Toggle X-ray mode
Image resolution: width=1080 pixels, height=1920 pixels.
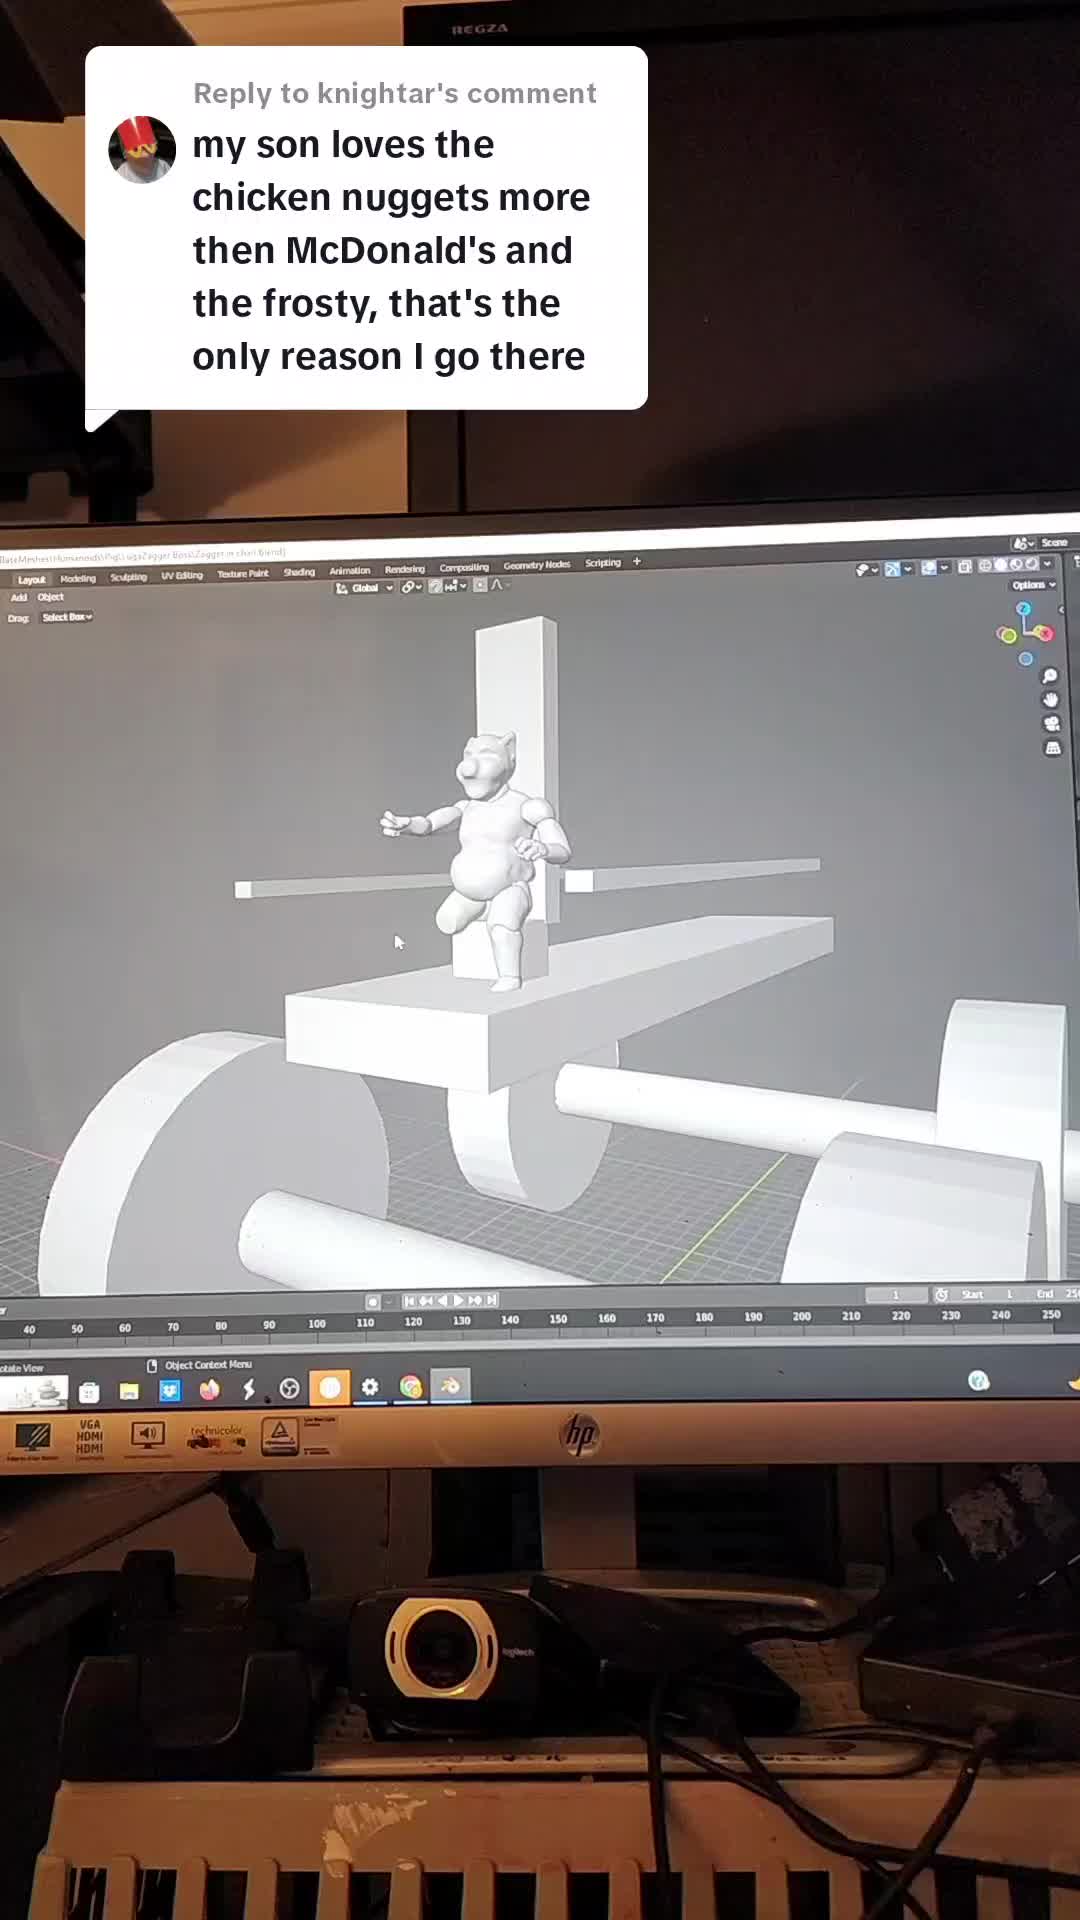point(965,567)
